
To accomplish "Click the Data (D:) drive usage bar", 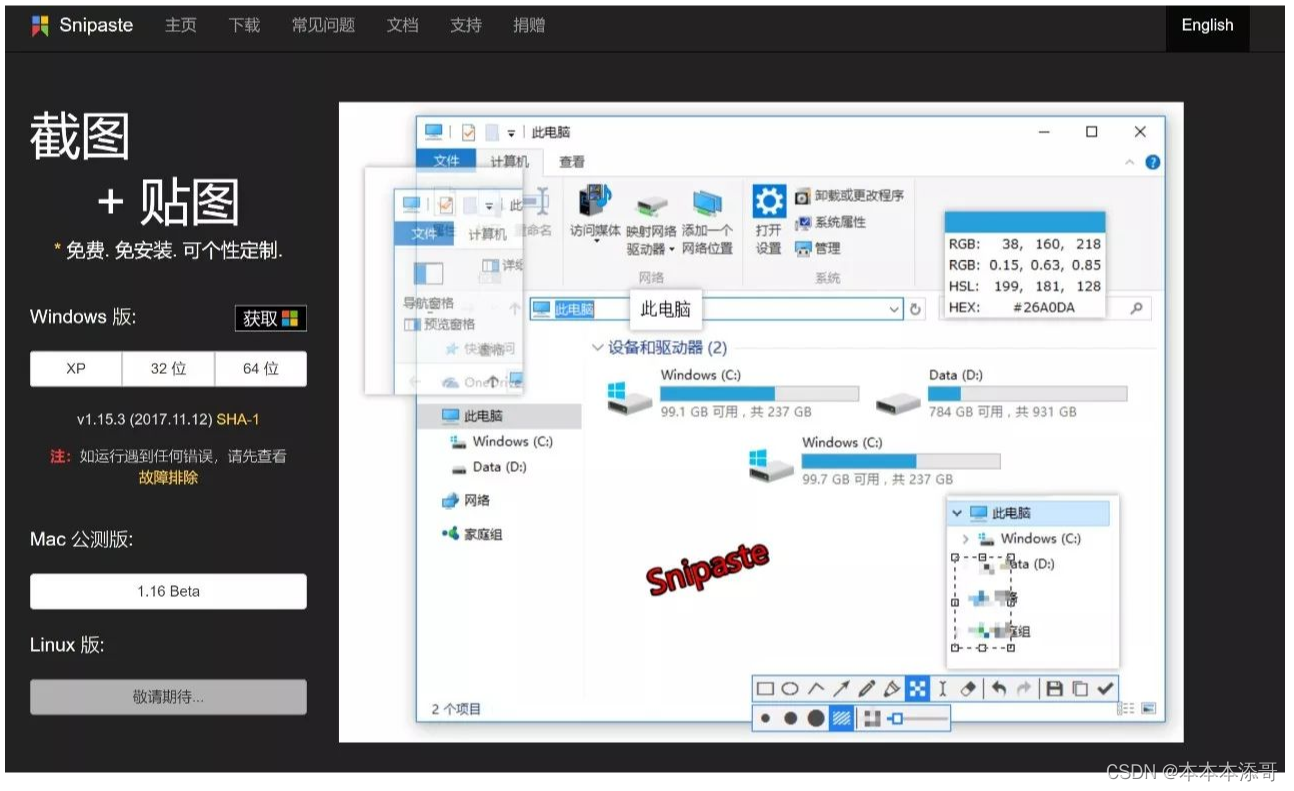I will (1028, 394).
